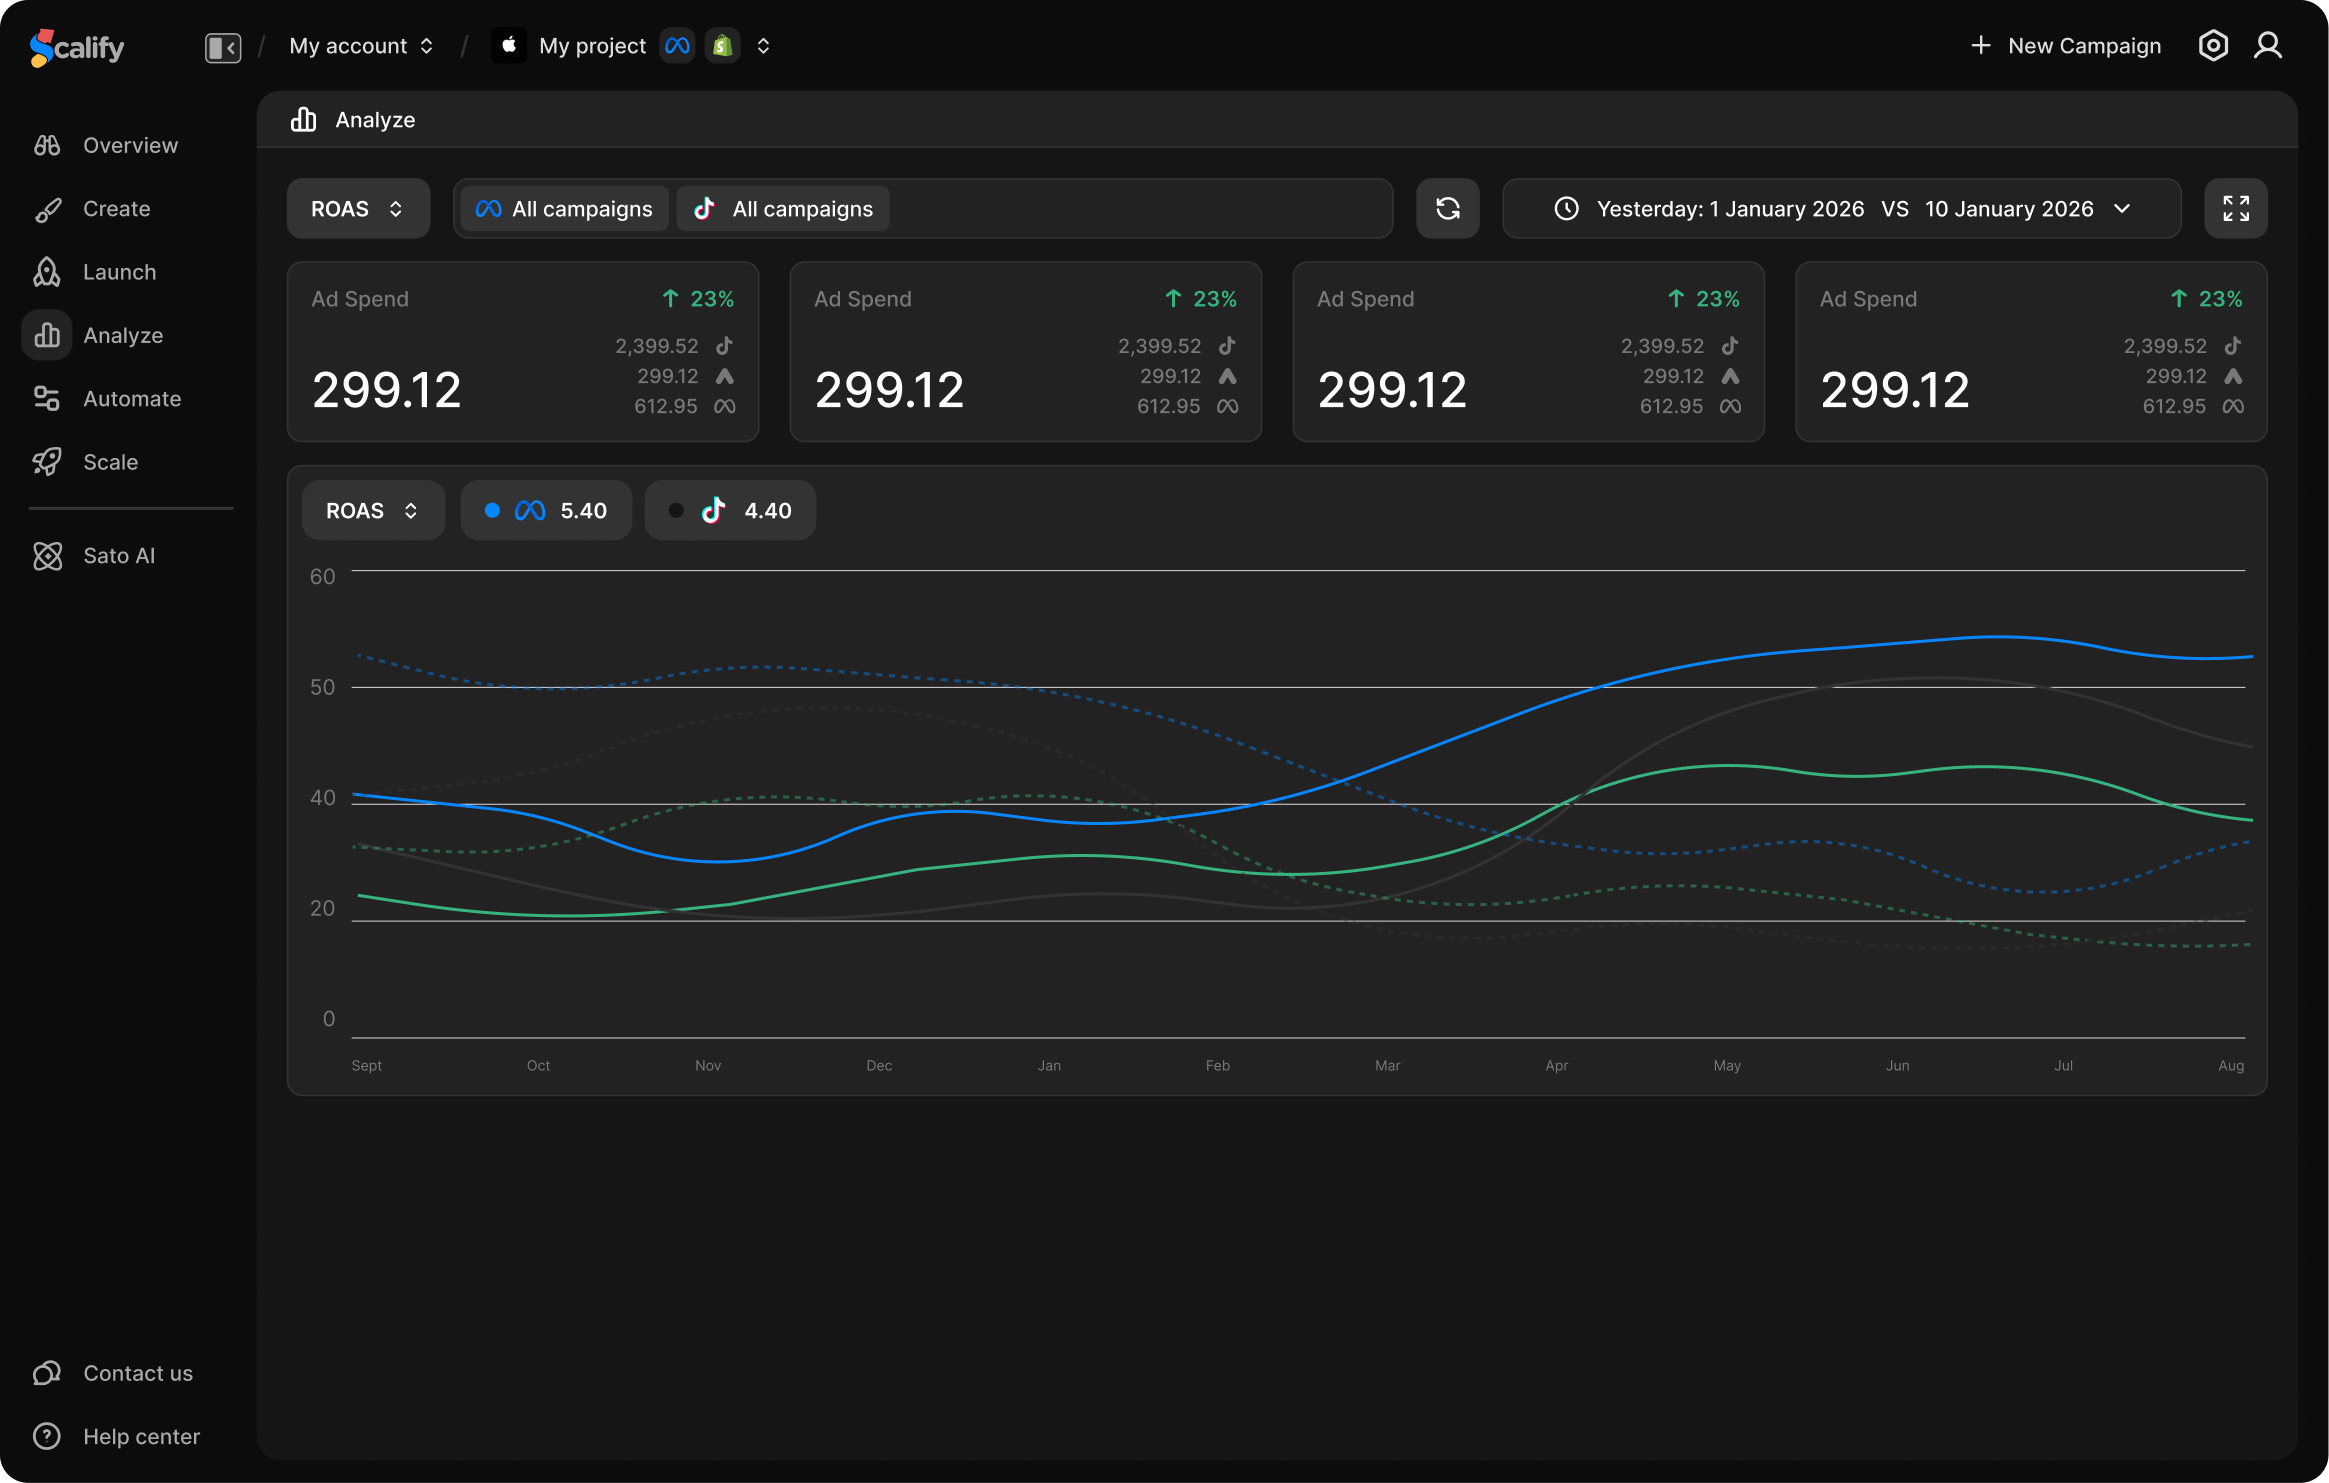Image resolution: width=2329 pixels, height=1483 pixels.
Task: Click the Automate sidebar icon
Action: pyautogui.click(x=47, y=398)
